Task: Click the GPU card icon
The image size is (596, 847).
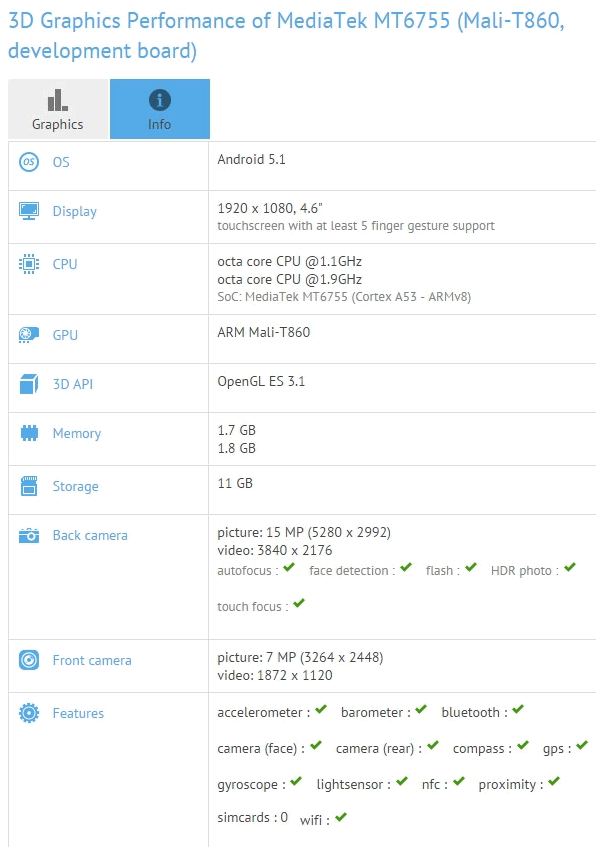Action: tap(29, 335)
